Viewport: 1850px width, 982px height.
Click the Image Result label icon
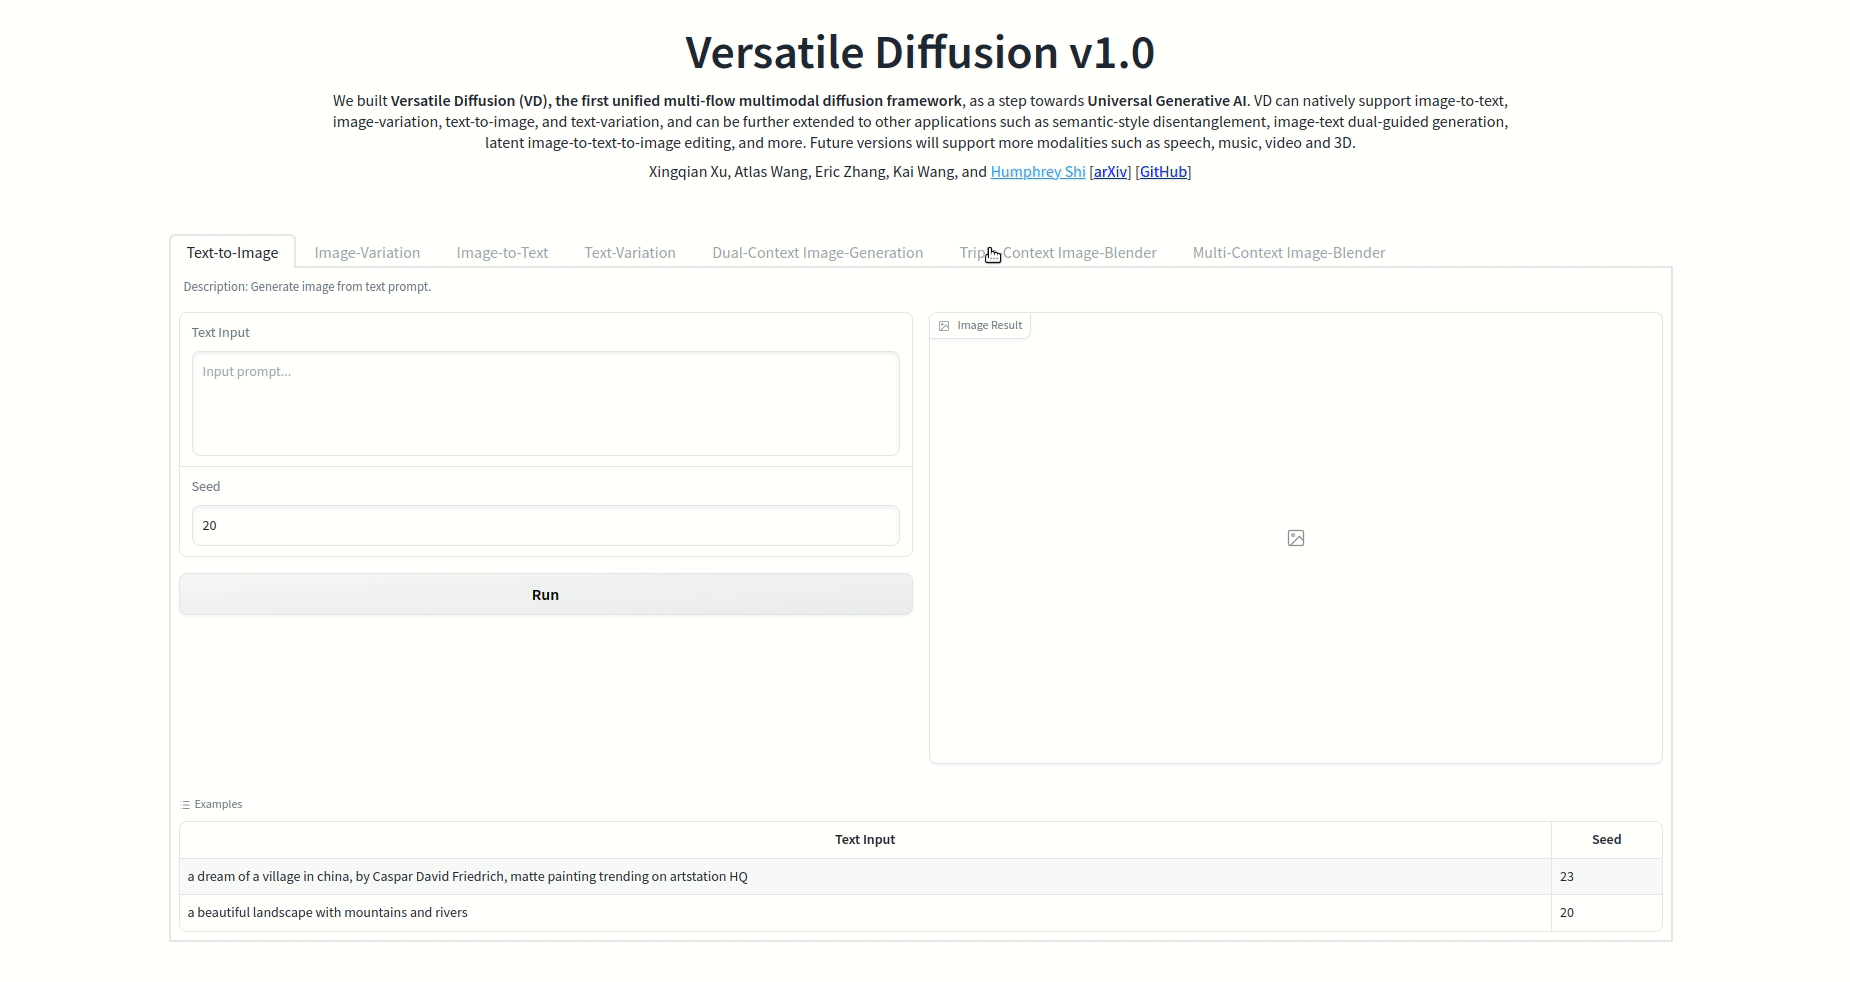[944, 326]
